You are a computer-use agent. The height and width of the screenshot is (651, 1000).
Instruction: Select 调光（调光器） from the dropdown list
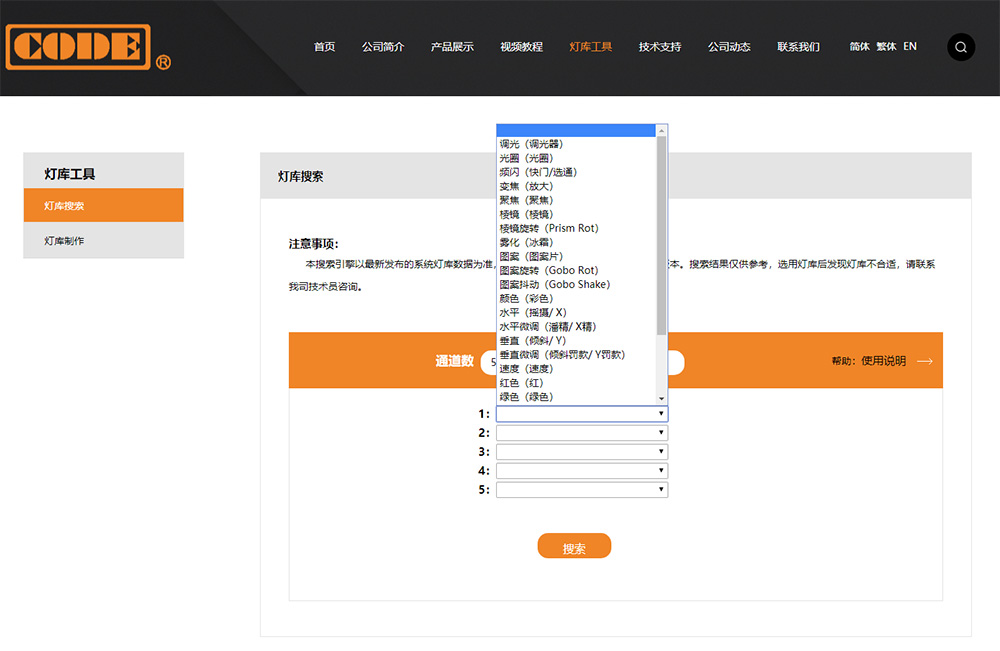[x=531, y=144]
